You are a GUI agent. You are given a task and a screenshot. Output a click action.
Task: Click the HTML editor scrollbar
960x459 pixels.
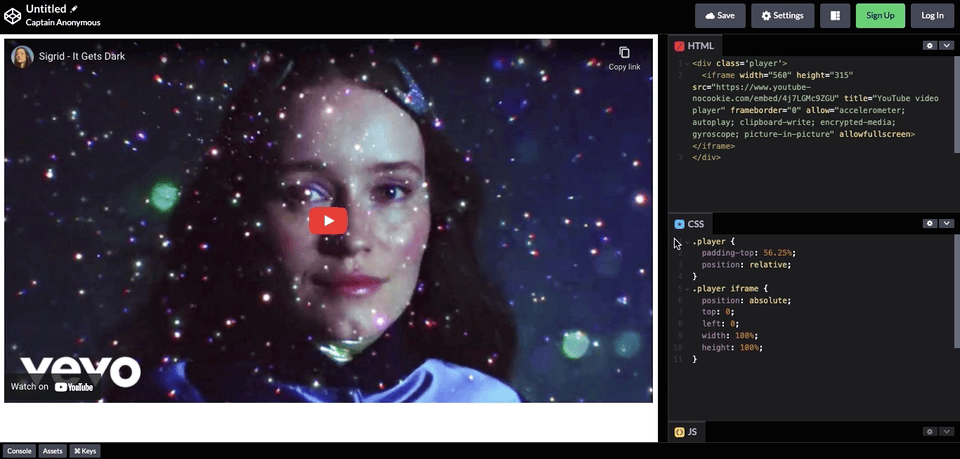click(x=957, y=104)
